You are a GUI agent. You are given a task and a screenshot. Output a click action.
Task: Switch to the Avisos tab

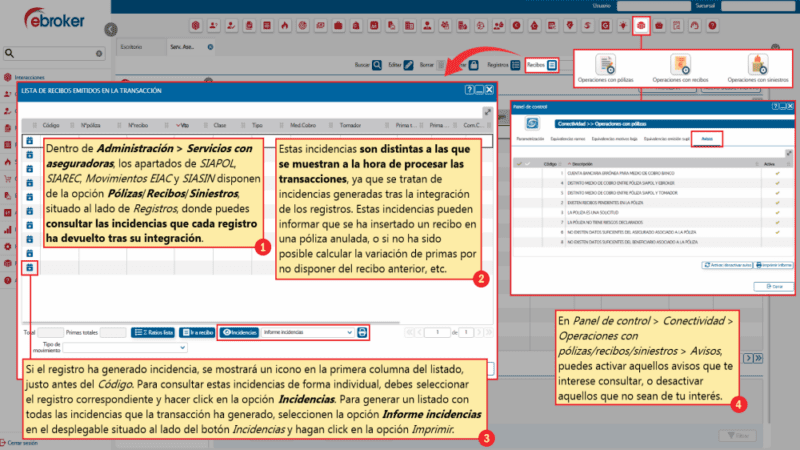pyautogui.click(x=707, y=139)
